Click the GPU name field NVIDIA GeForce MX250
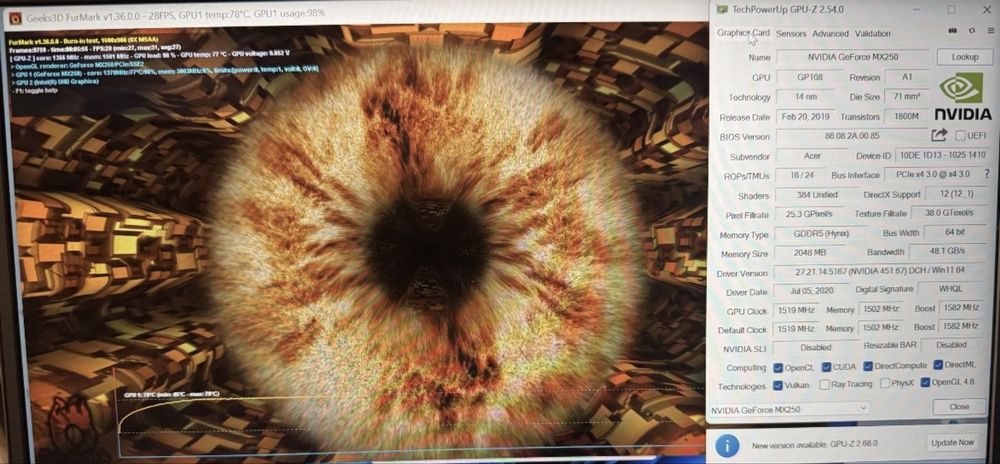 pos(853,57)
